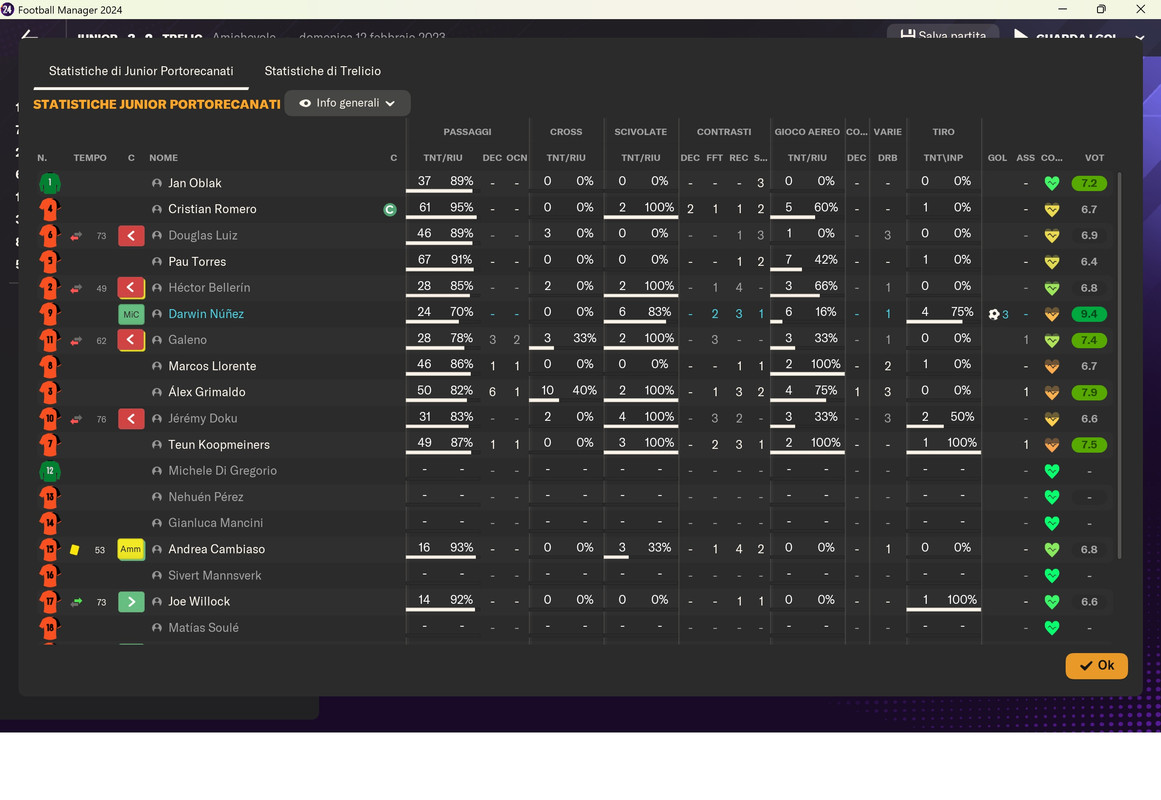Click the PASSAGGI TNT/RIU column header
The height and width of the screenshot is (800, 1161).
click(x=443, y=158)
